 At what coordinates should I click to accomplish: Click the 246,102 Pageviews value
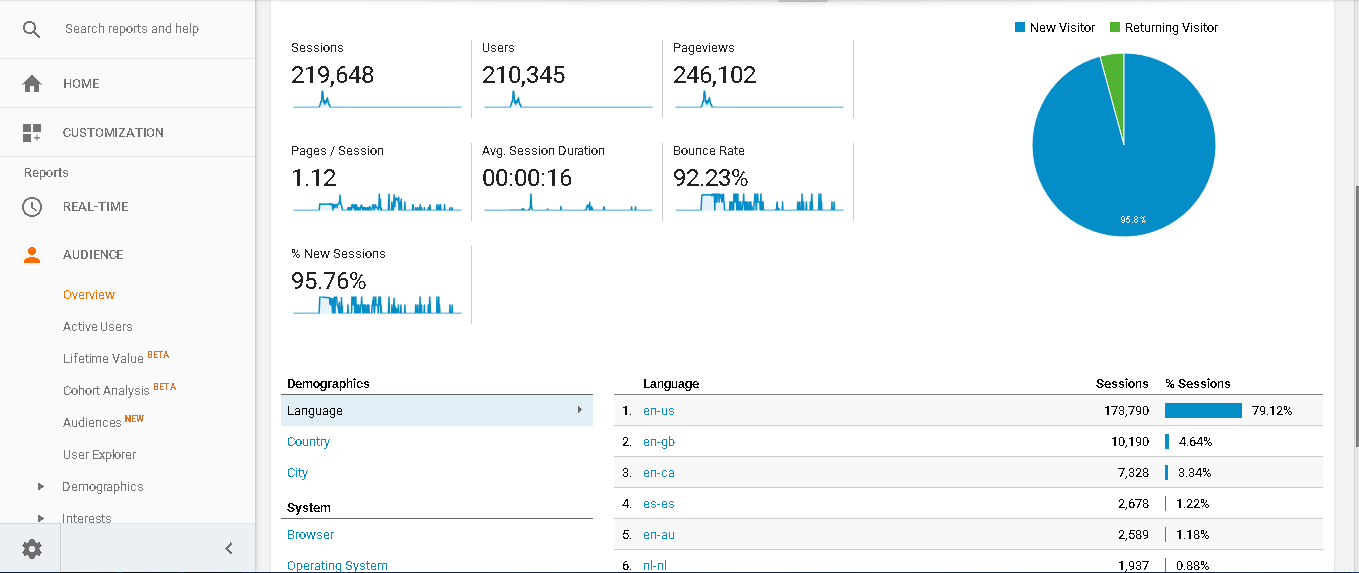714,75
